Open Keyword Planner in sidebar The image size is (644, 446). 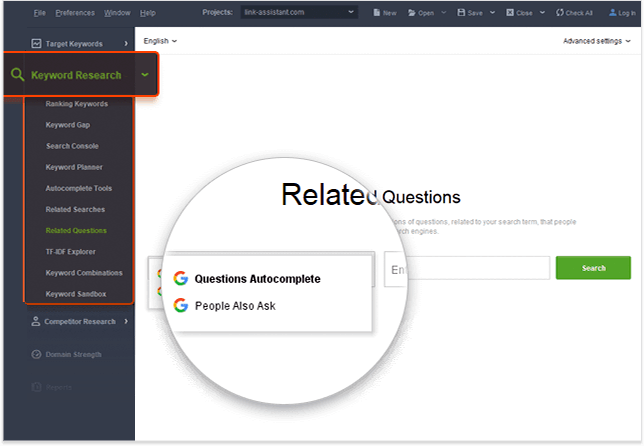74,167
